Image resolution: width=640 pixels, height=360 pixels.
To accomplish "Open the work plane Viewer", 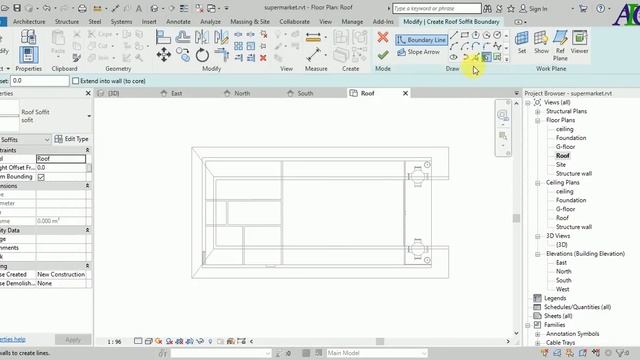I will [579, 42].
